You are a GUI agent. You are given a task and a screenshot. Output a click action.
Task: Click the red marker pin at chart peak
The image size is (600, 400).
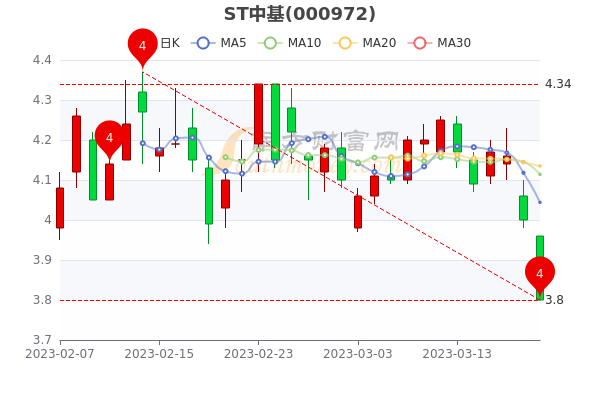click(x=143, y=47)
